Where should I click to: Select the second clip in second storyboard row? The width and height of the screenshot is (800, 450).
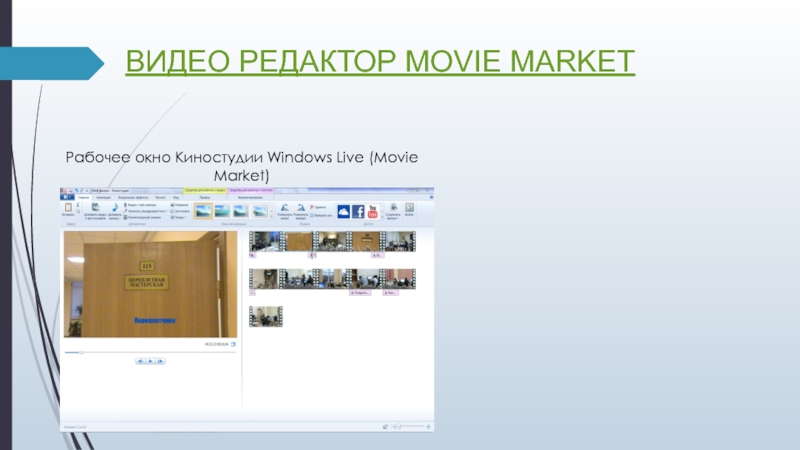(x=299, y=279)
